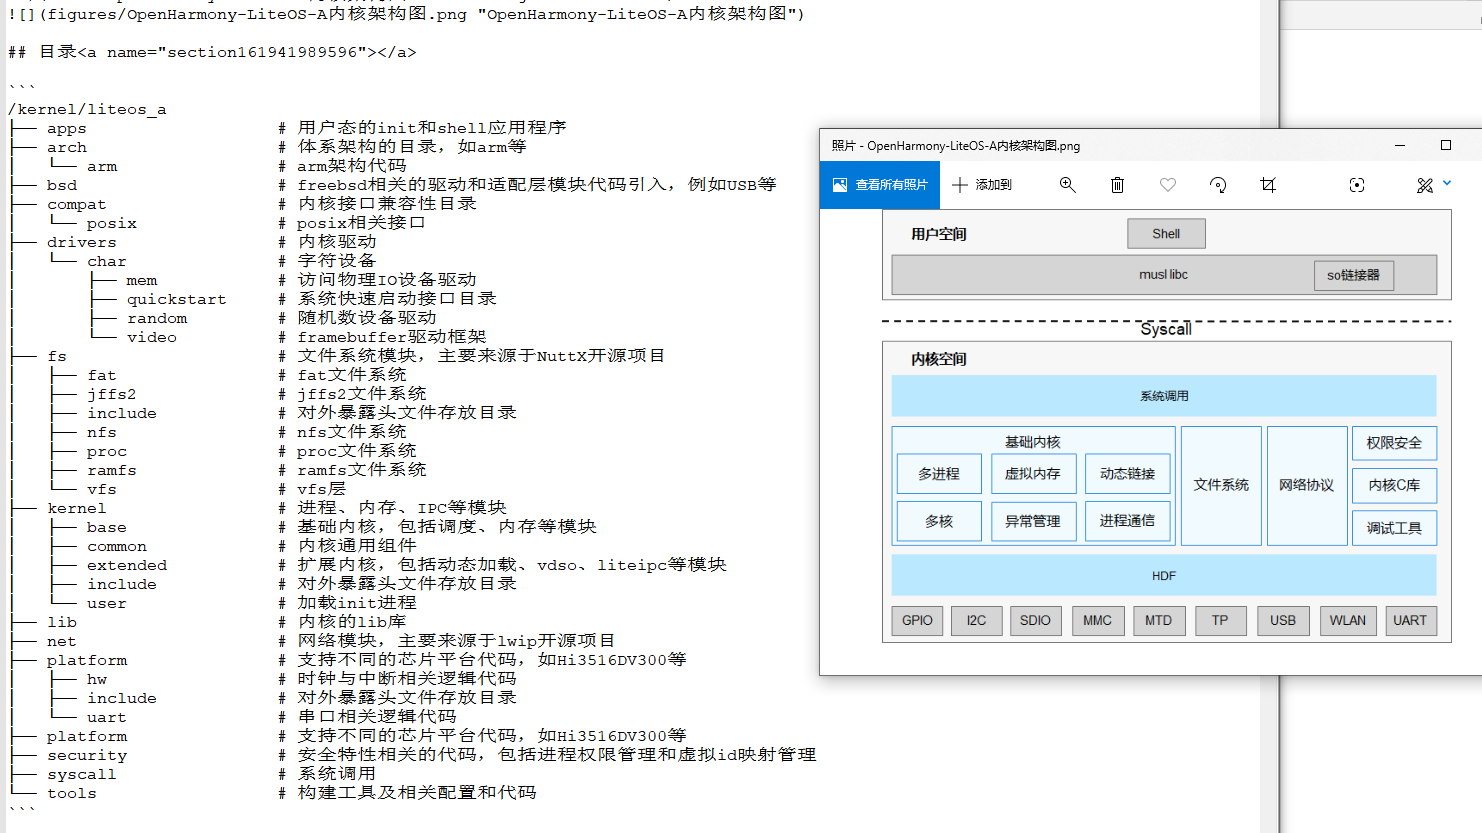Minimize the Photos window
This screenshot has height=833, width=1482.
[1400, 145]
